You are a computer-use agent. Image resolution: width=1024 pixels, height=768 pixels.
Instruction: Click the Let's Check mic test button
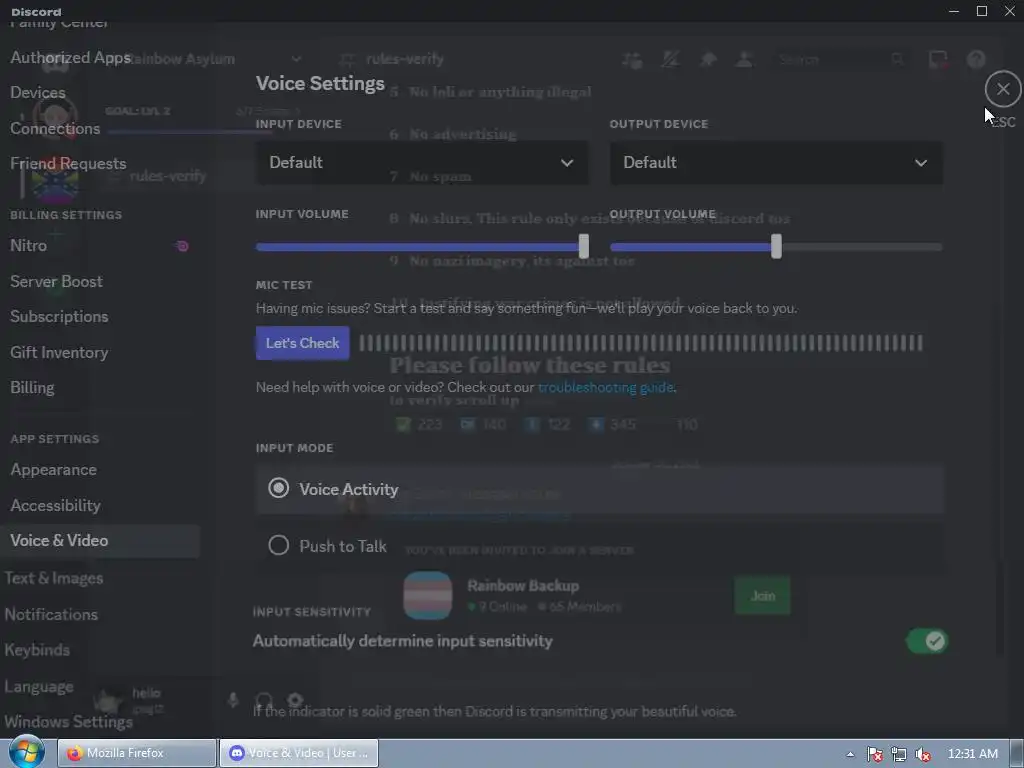click(302, 343)
